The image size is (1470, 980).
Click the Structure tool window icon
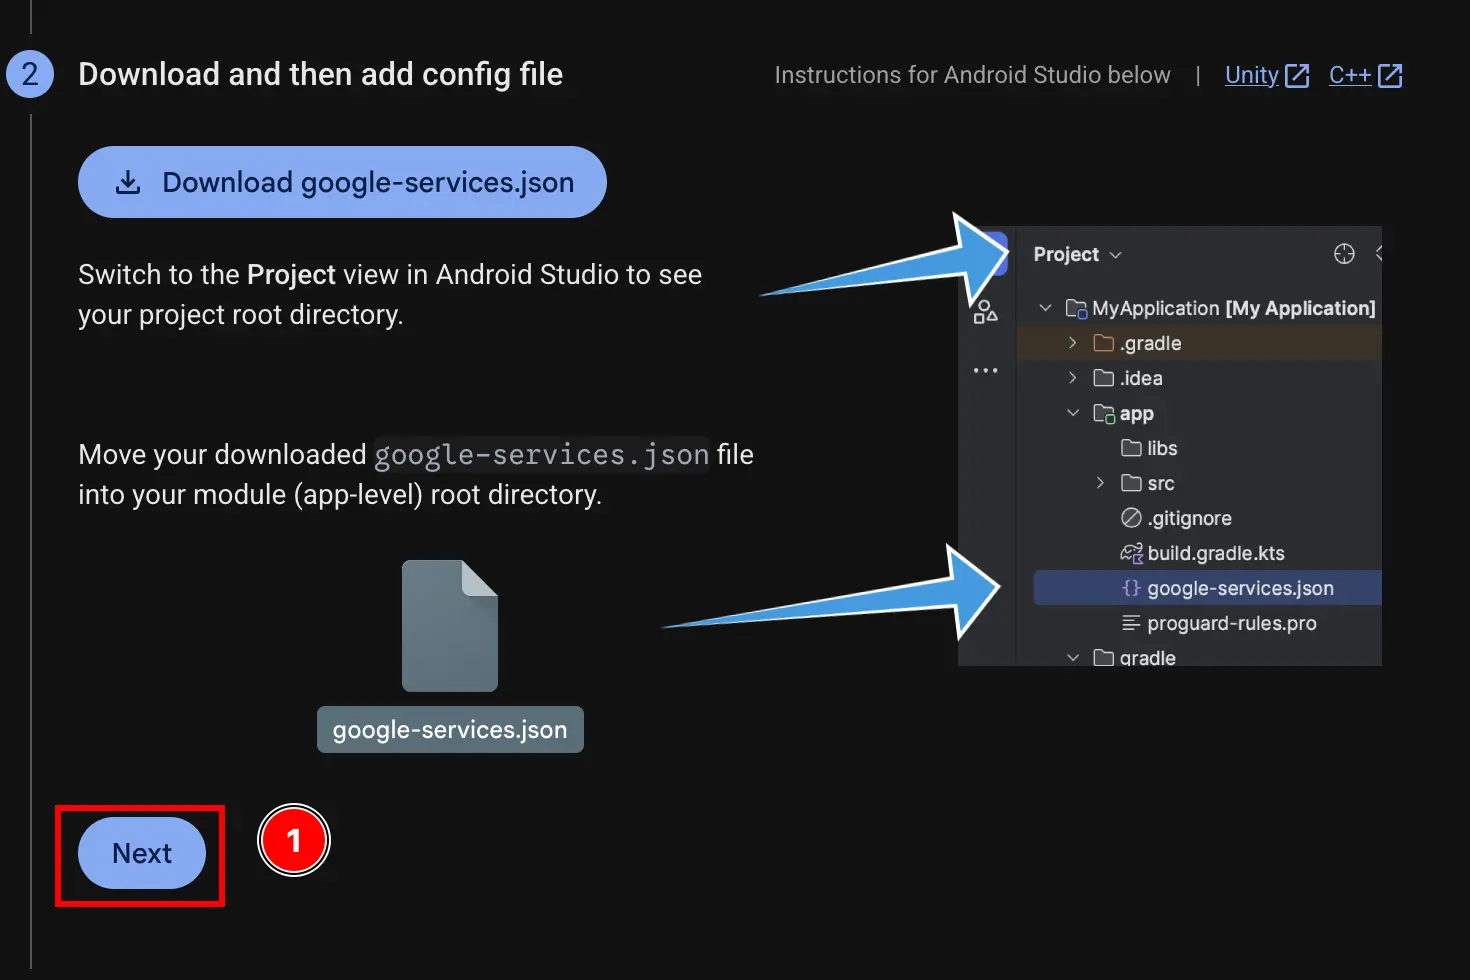[985, 312]
